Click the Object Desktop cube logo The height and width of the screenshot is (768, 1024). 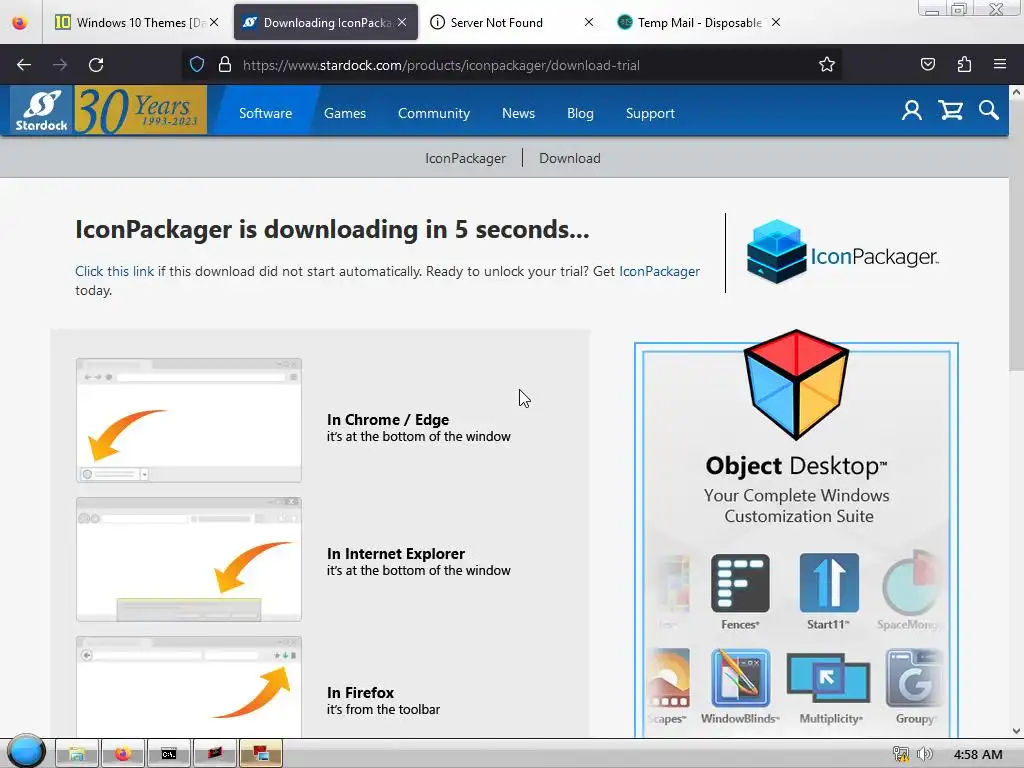click(x=796, y=384)
